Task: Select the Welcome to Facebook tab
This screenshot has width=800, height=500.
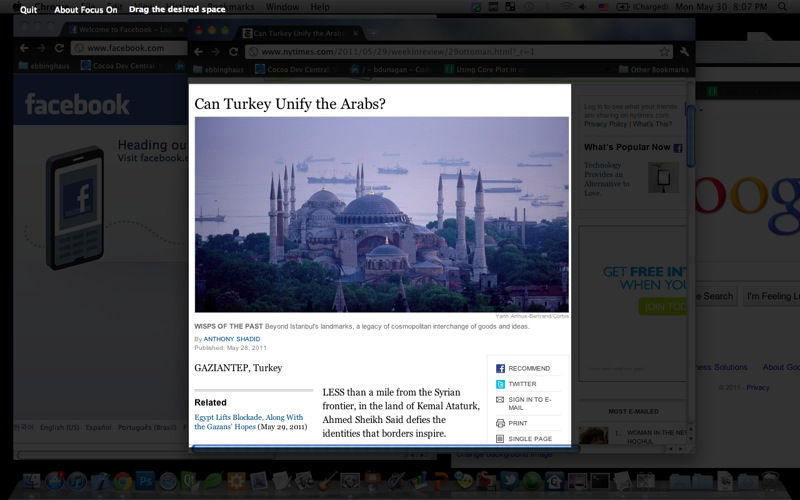Action: 124,30
